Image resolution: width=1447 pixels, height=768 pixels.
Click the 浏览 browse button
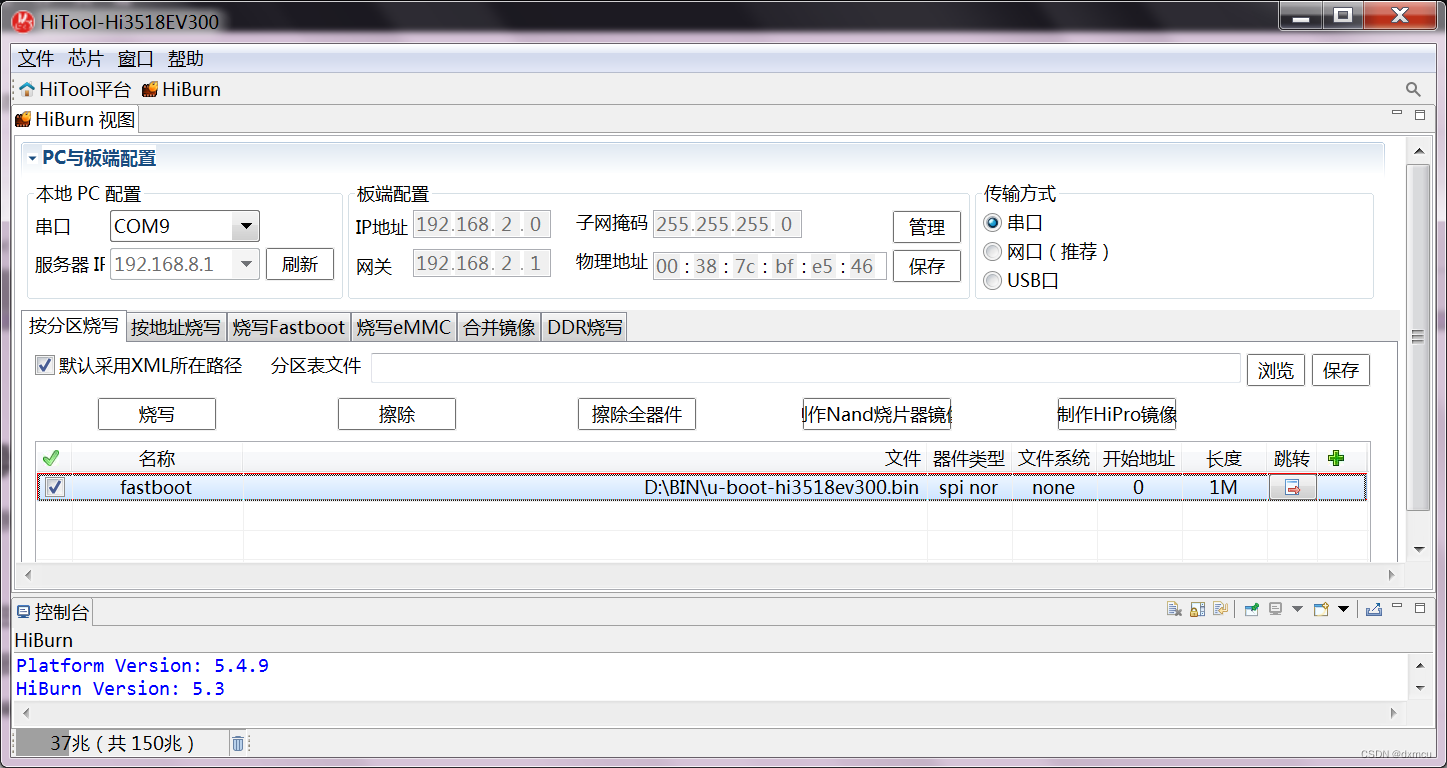1276,370
